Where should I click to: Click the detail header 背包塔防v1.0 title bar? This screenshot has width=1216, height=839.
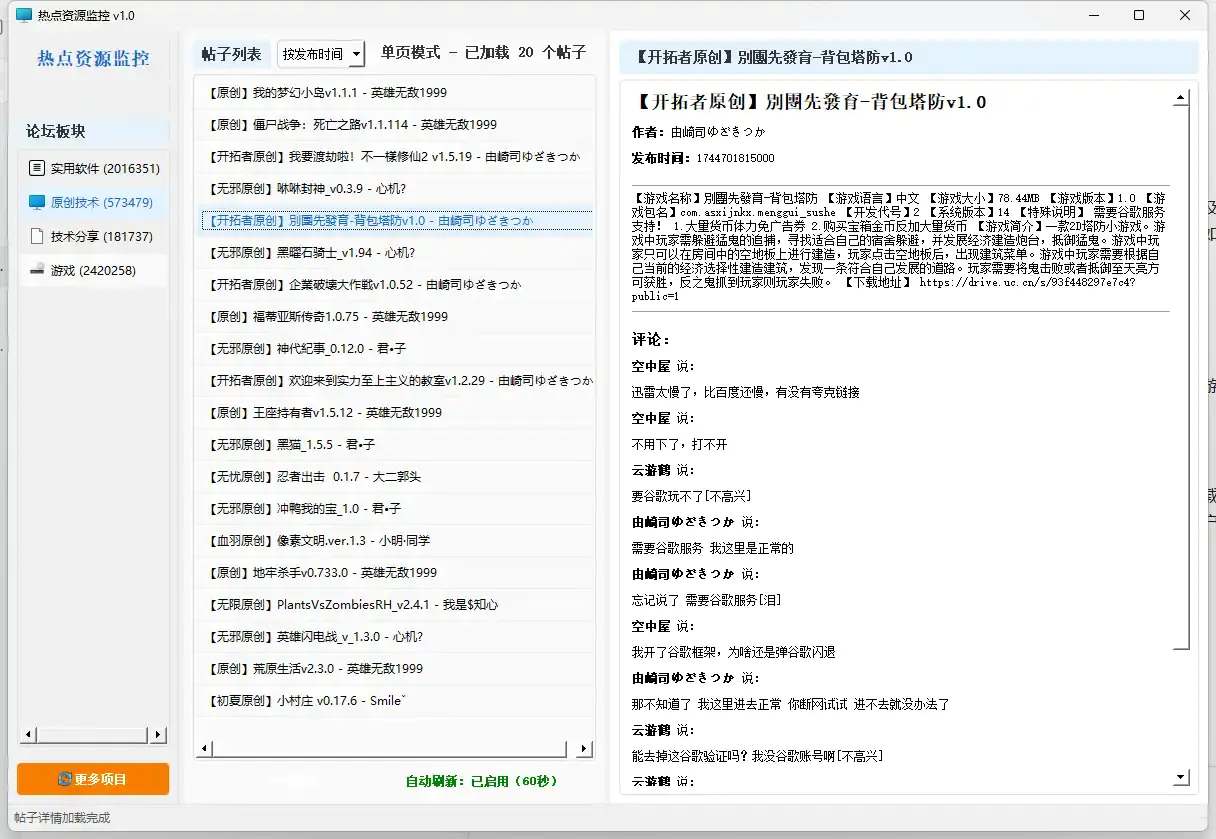click(902, 57)
